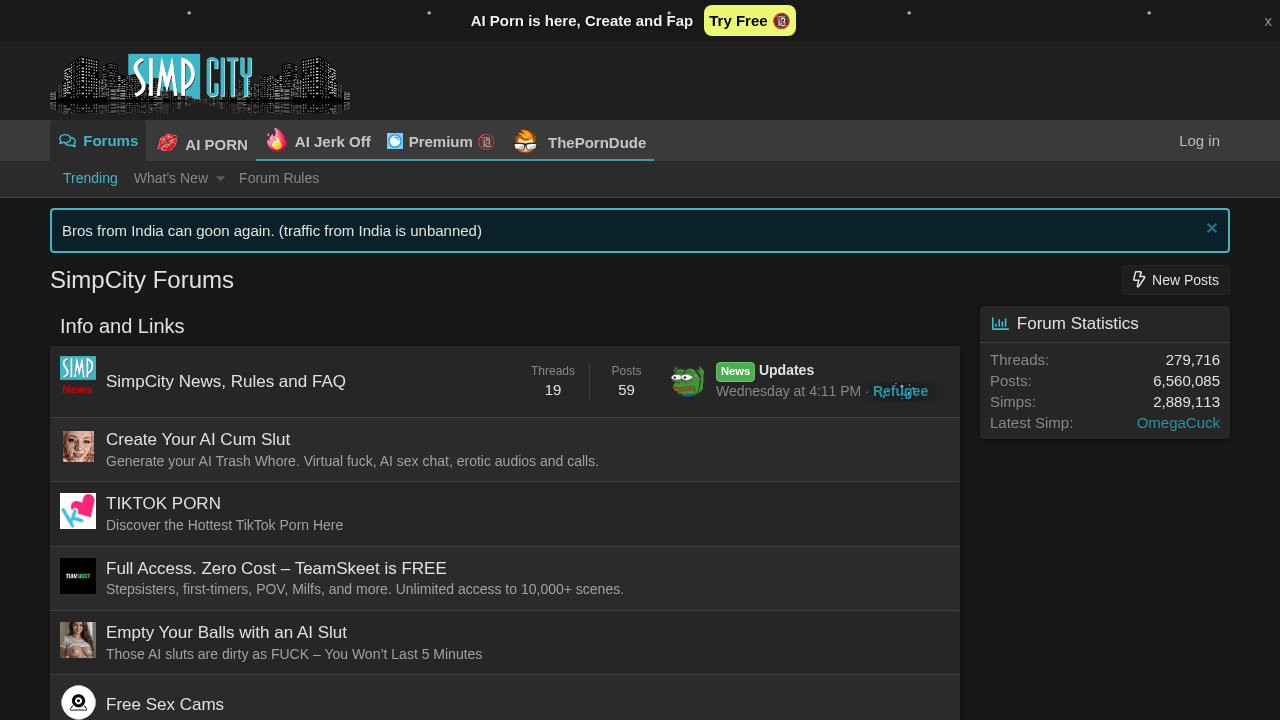Click the TIKTOK PORN heart icon
Viewport: 1280px width, 720px height.
pos(78,511)
